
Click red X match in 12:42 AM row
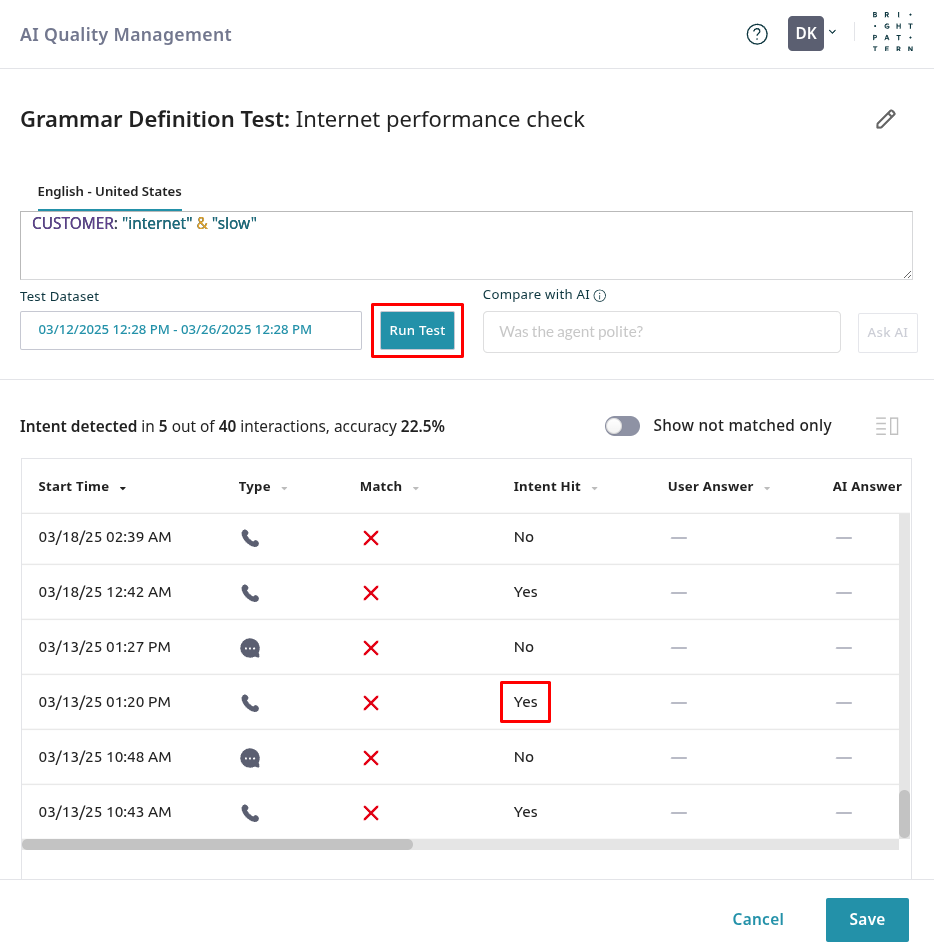tap(371, 593)
